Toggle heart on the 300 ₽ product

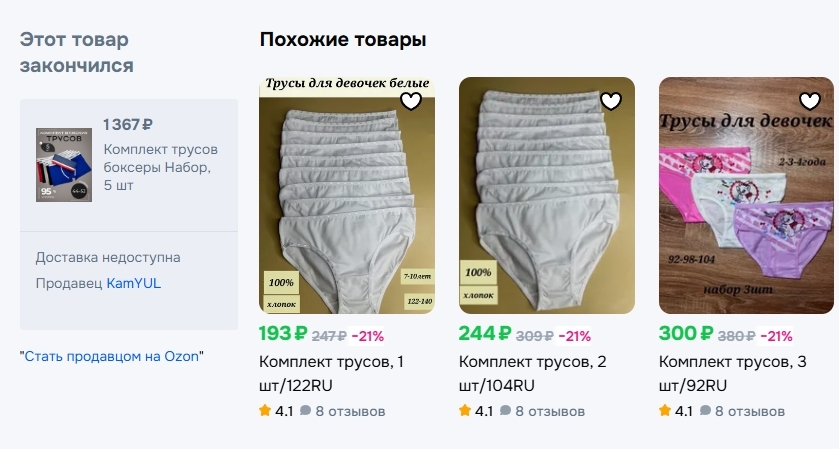click(809, 101)
